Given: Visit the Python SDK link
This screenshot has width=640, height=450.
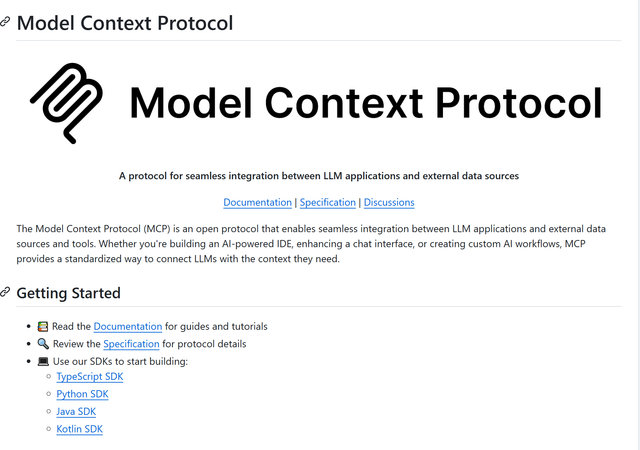Looking at the screenshot, I should 82,394.
